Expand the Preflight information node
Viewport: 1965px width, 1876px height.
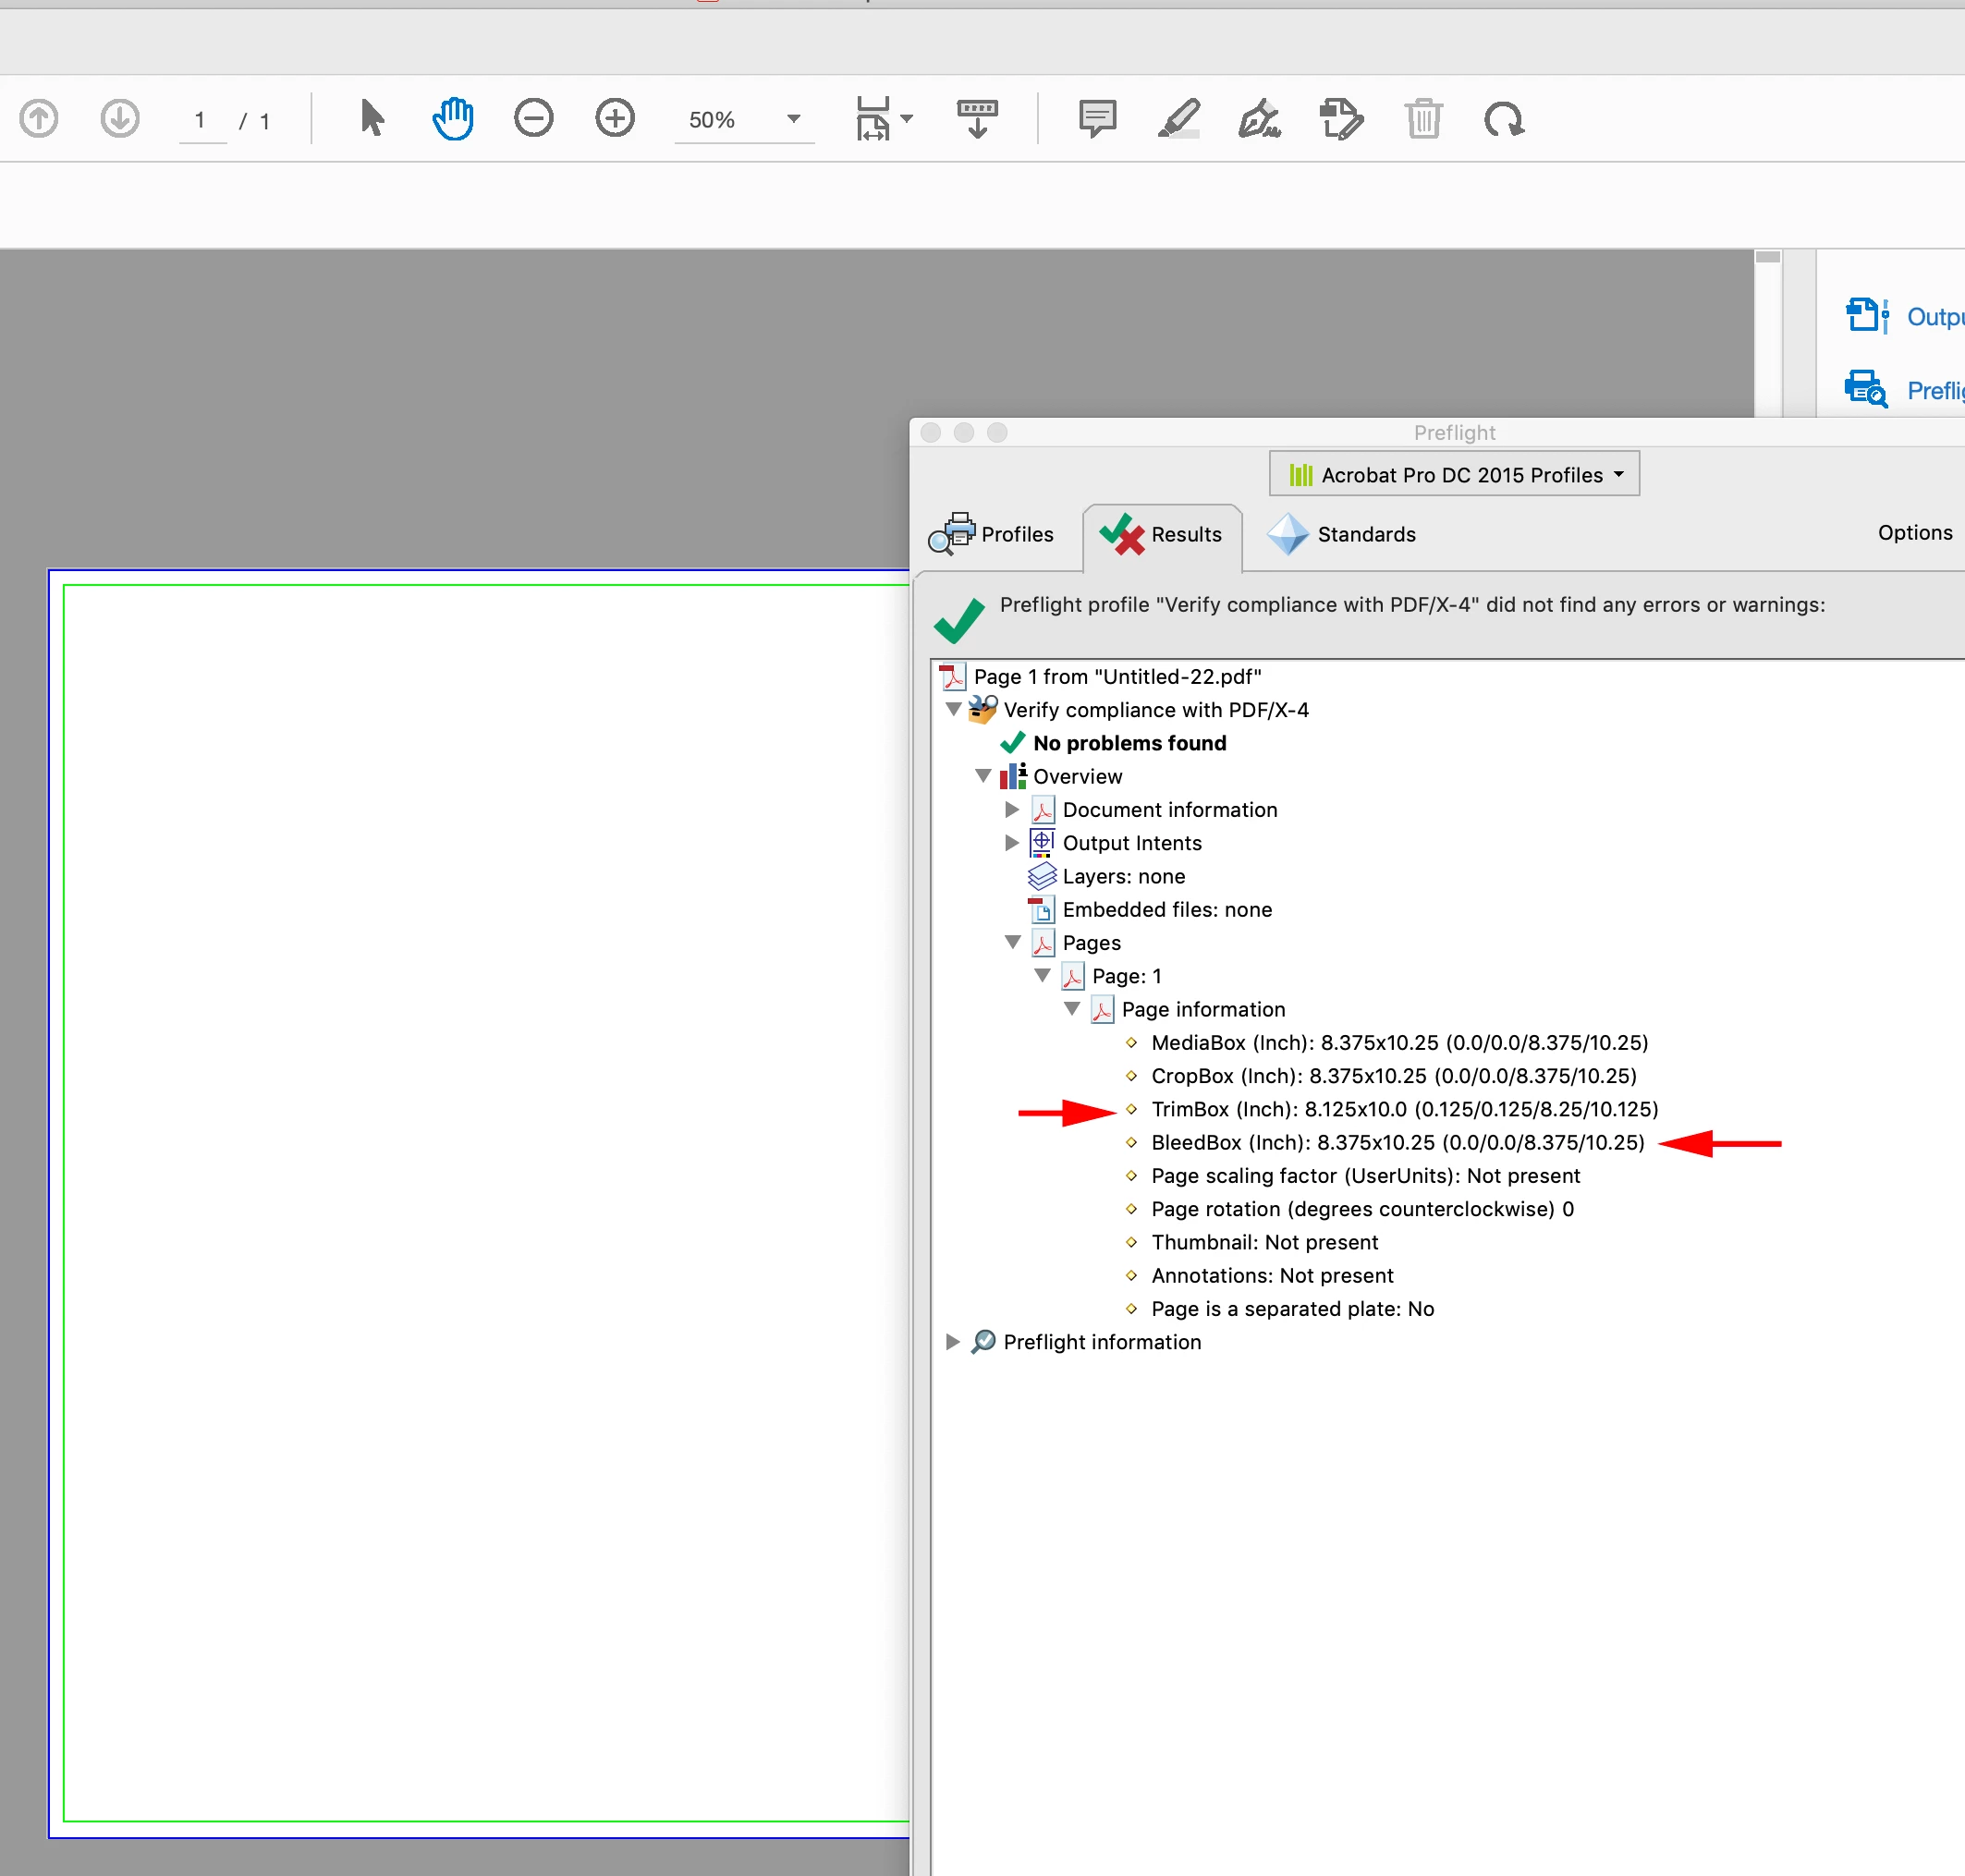pos(953,1341)
